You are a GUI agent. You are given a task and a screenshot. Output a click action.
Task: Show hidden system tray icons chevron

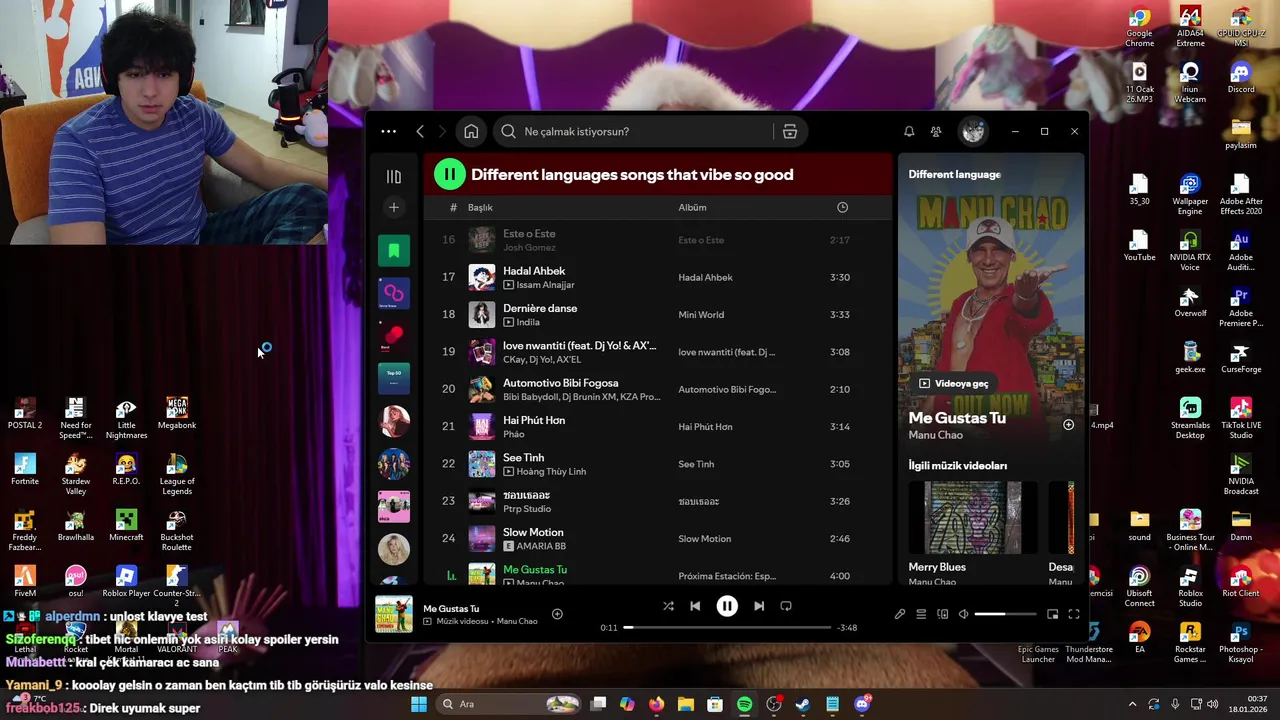(x=1132, y=704)
